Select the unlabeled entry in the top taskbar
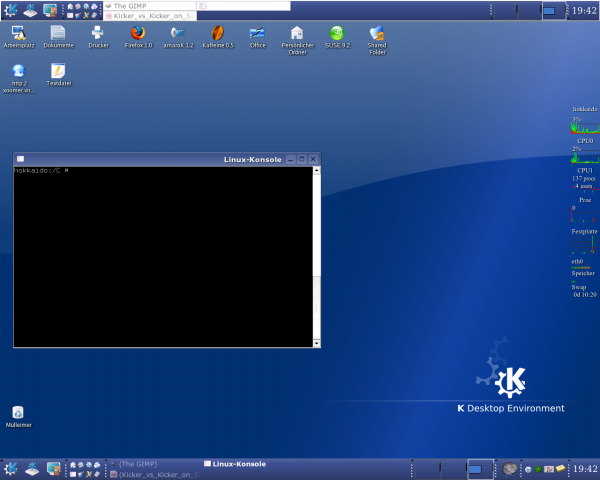600x480 pixels. pyautogui.click(x=244, y=6)
